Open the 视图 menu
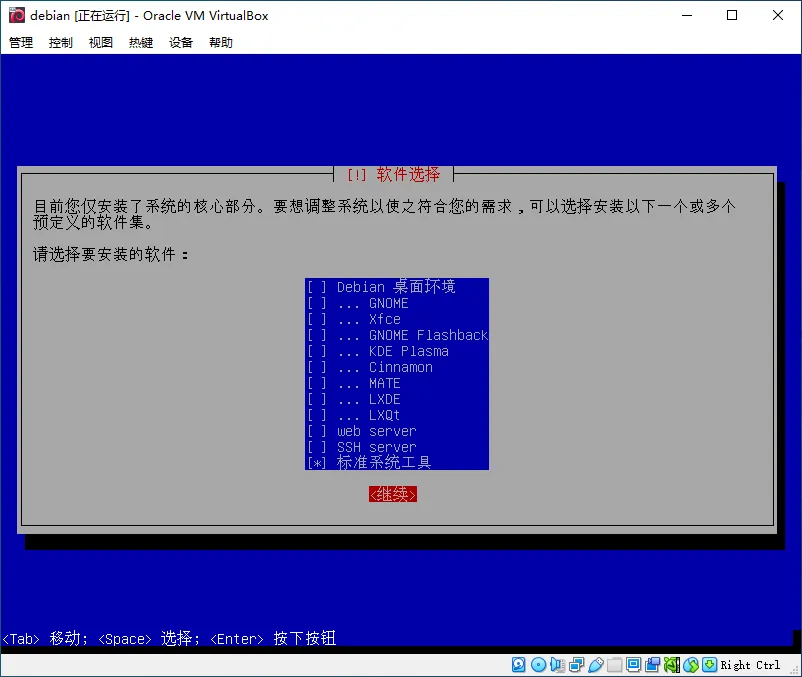 pos(101,42)
